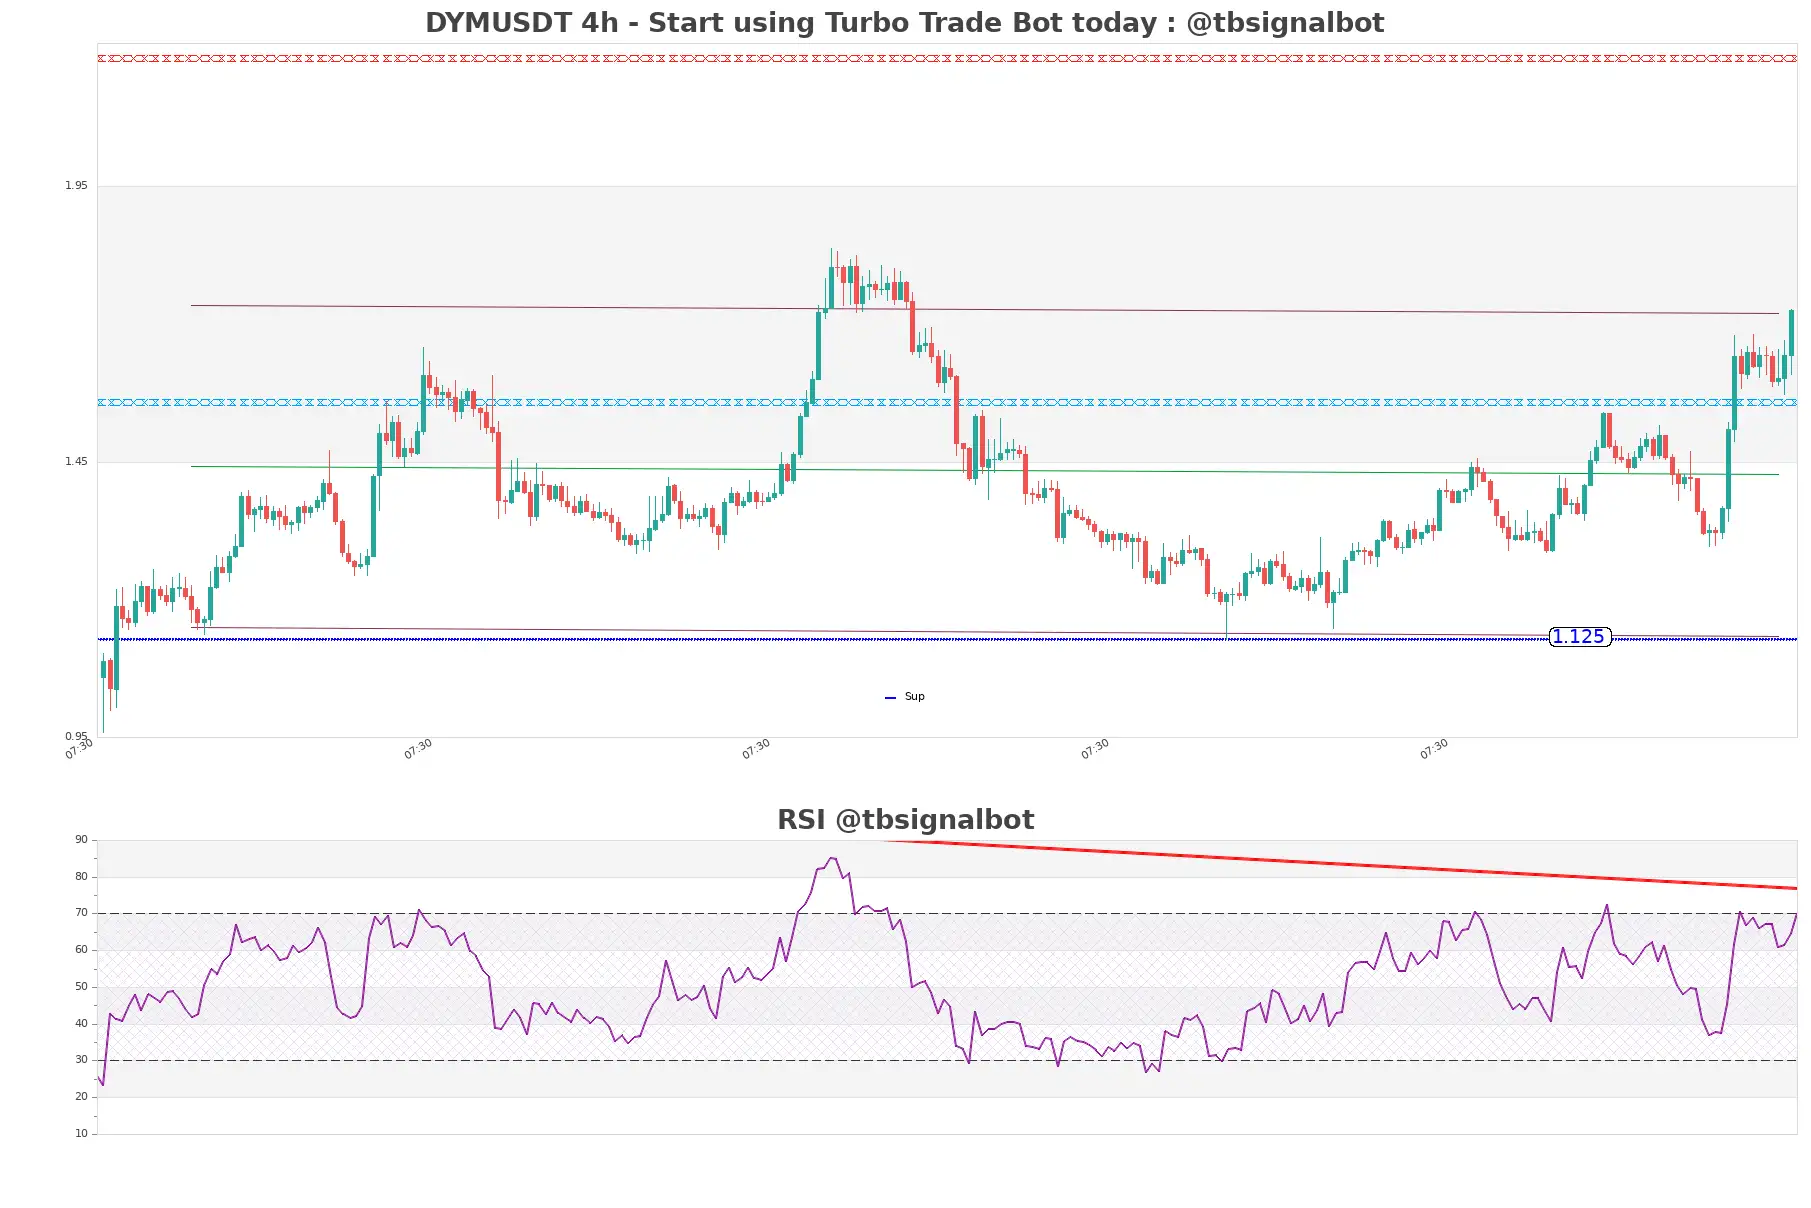The width and height of the screenshot is (1811, 1208).
Task: Click the 70 overbought label on RSI axis
Action: (x=81, y=913)
